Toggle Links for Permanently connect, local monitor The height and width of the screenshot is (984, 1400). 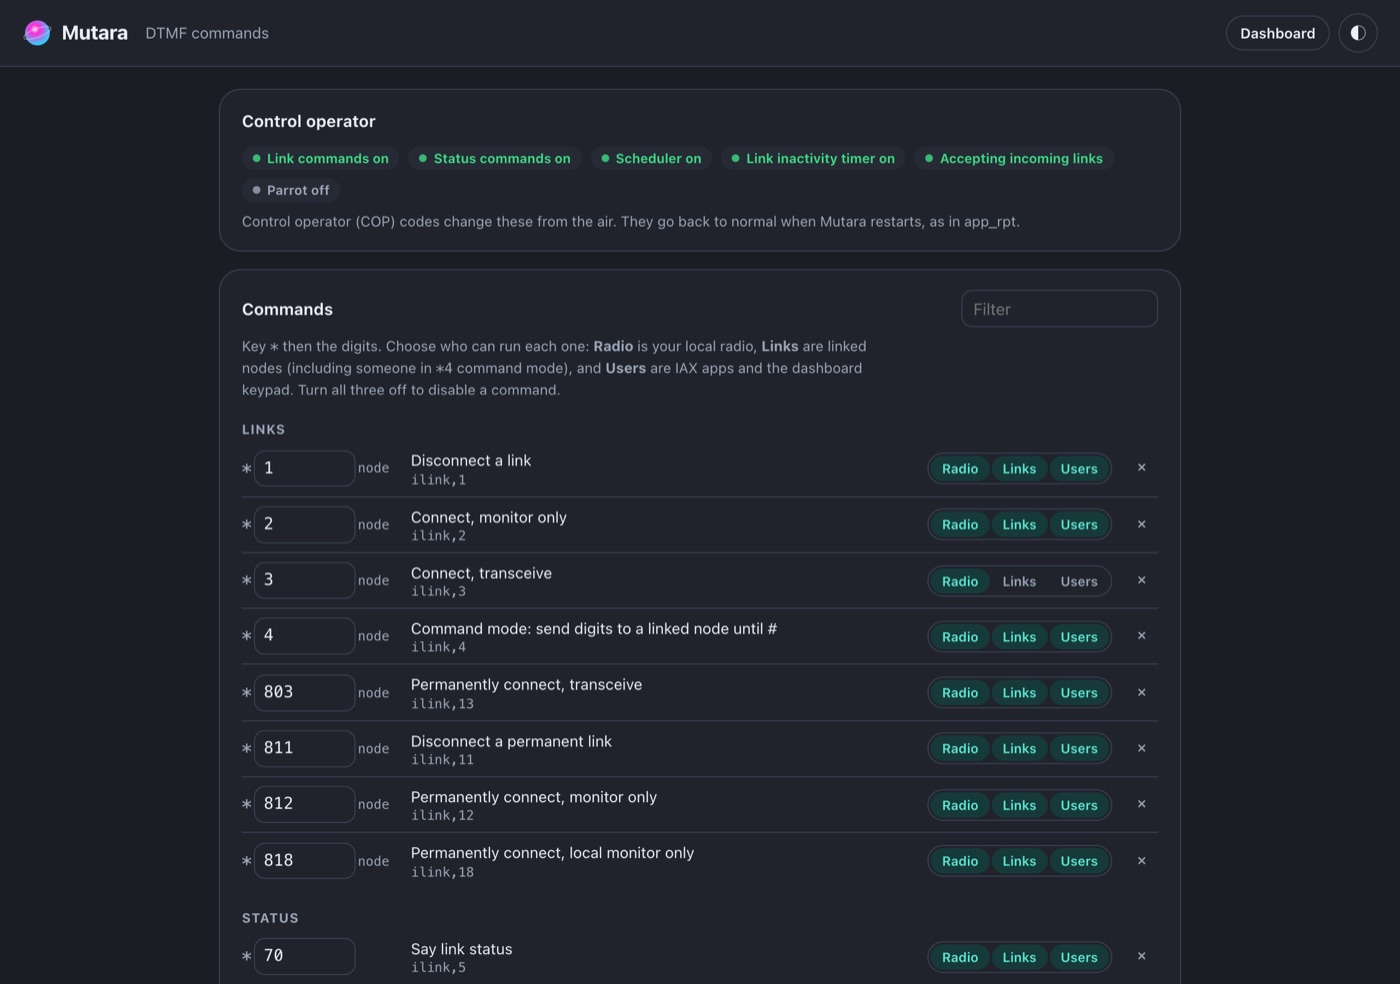(1019, 861)
